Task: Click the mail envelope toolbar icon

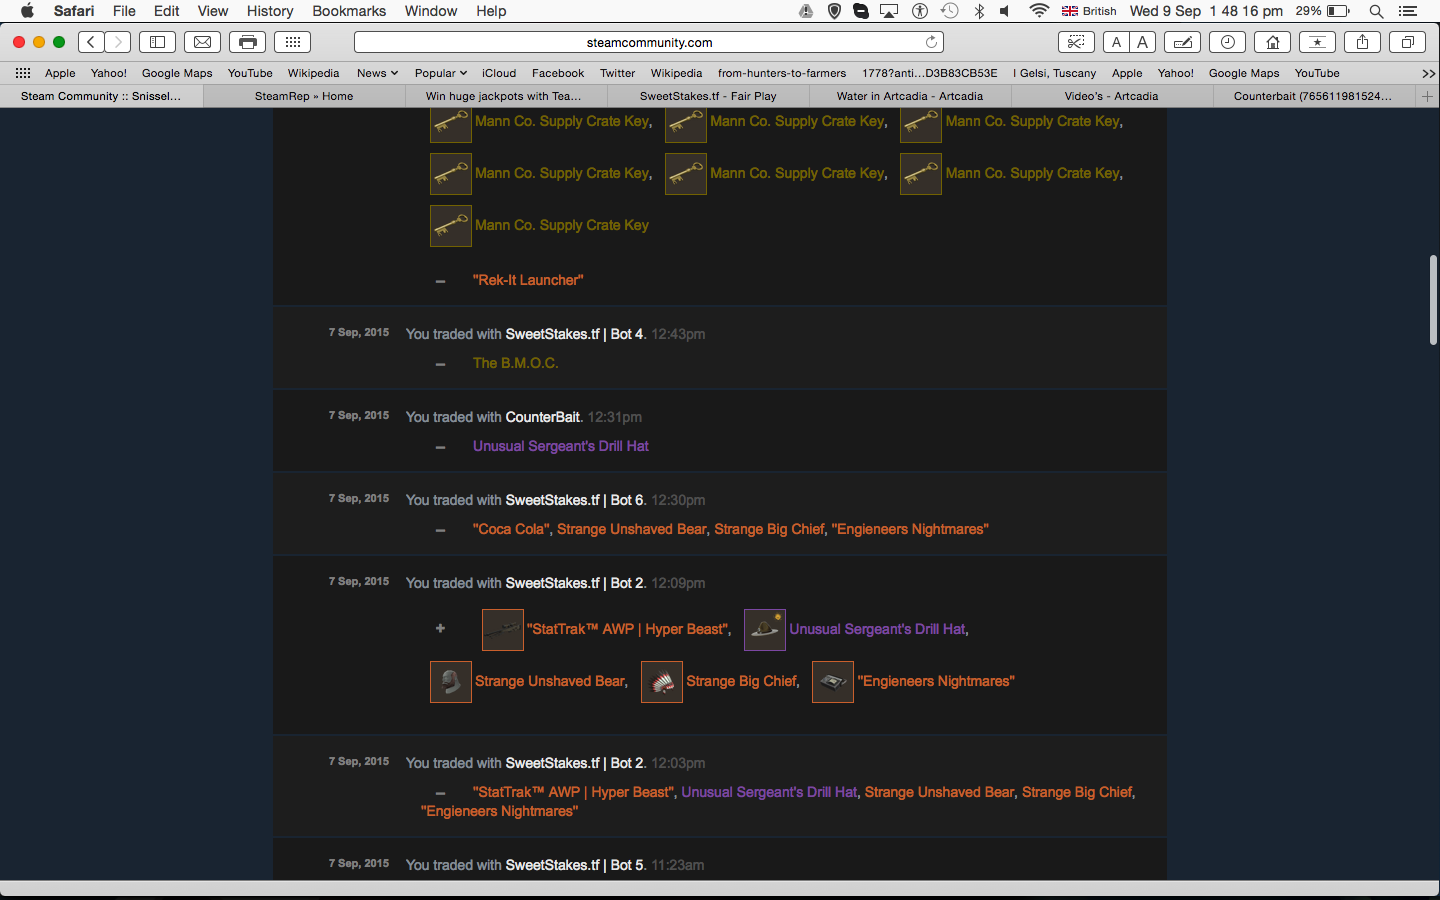Action: click(202, 42)
